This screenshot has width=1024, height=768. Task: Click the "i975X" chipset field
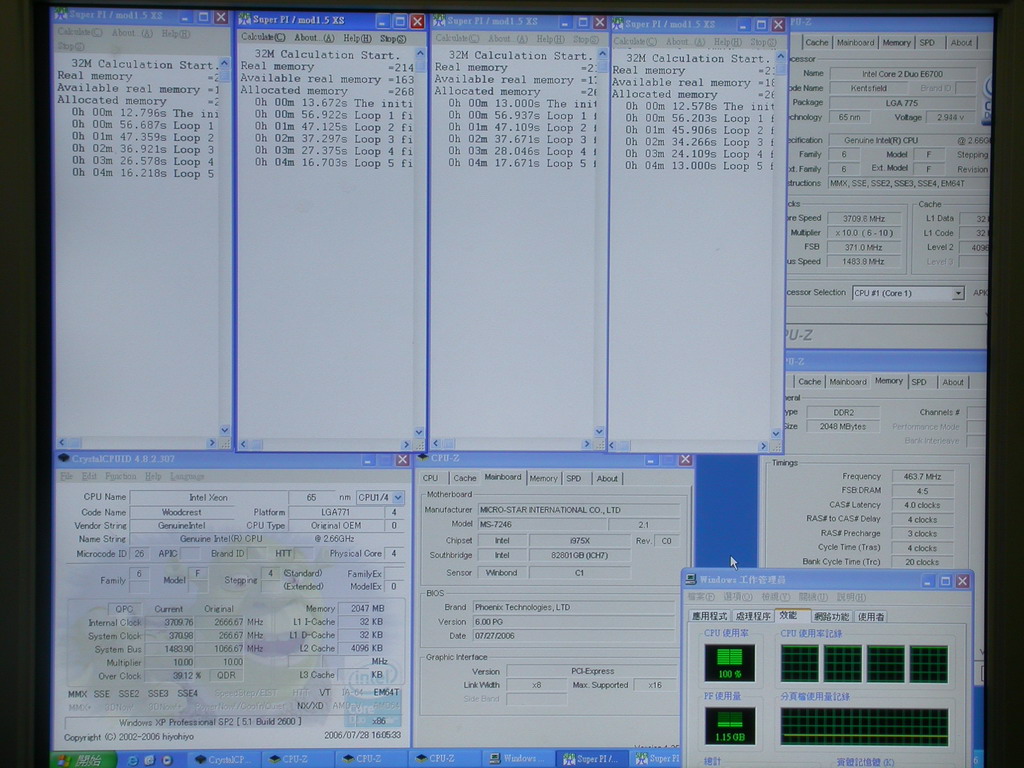click(580, 540)
